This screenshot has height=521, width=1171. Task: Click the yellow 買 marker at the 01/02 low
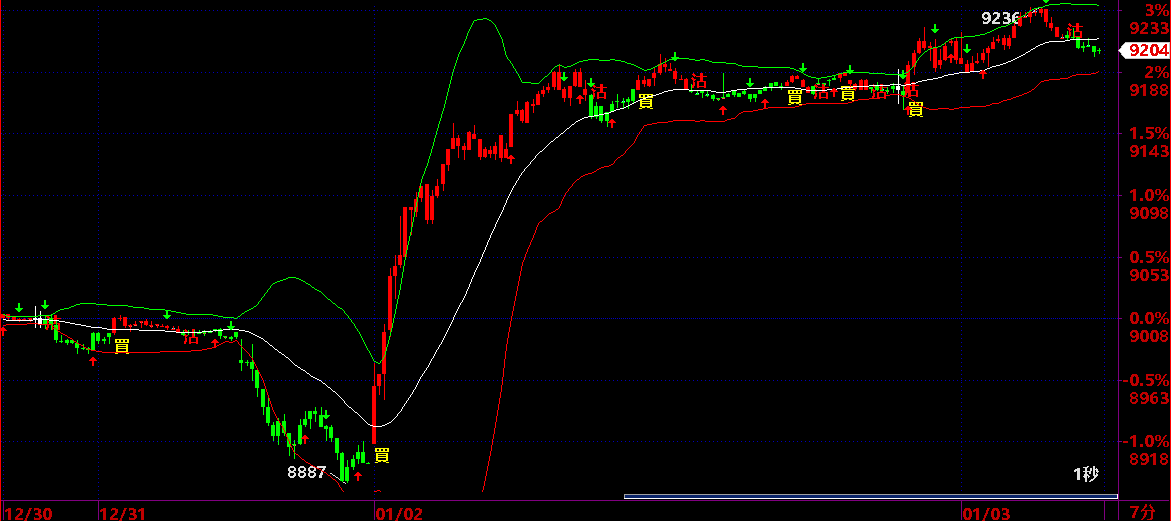[x=381, y=456]
